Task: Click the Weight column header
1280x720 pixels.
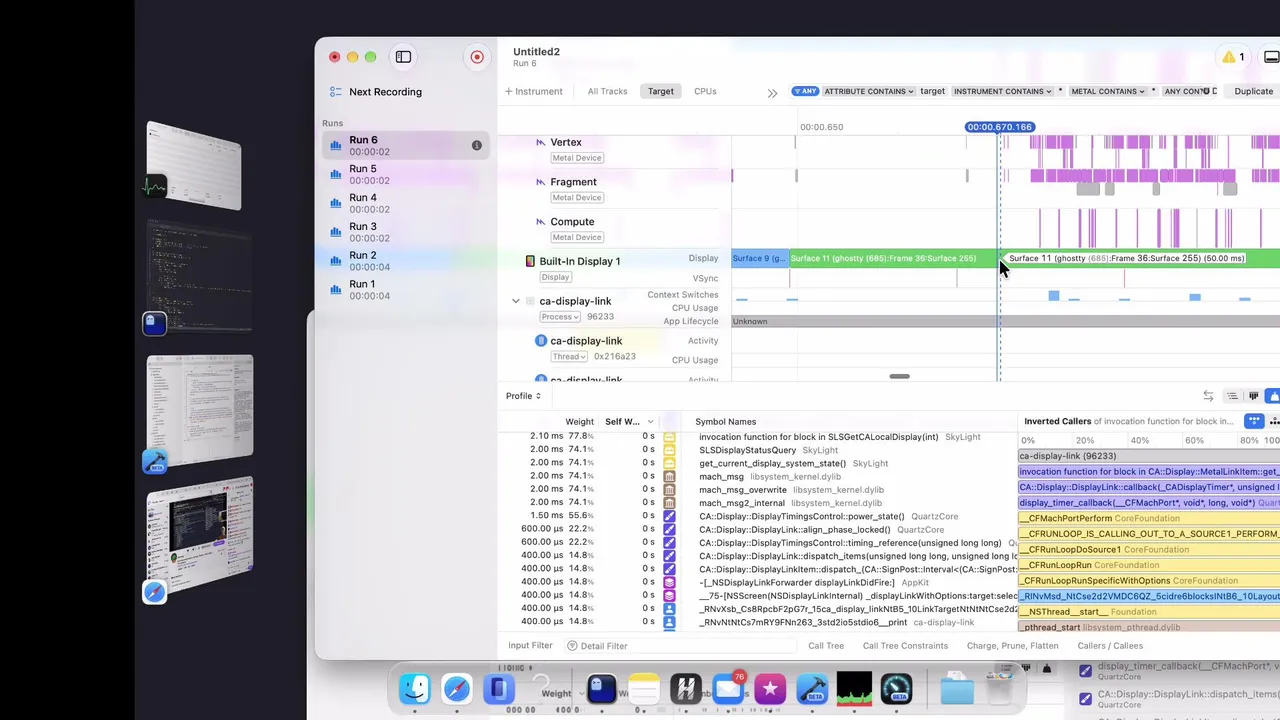Action: point(579,422)
